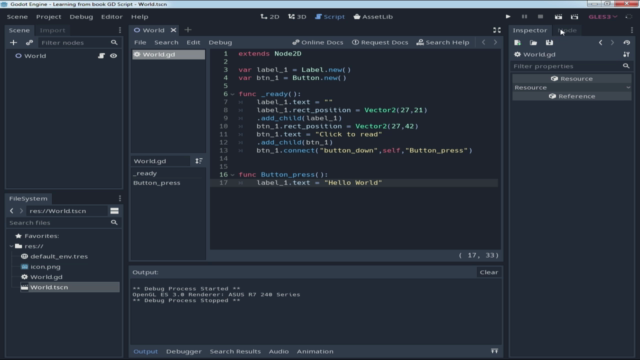
Task: Create a new resource in Inspector
Action: tap(518, 42)
